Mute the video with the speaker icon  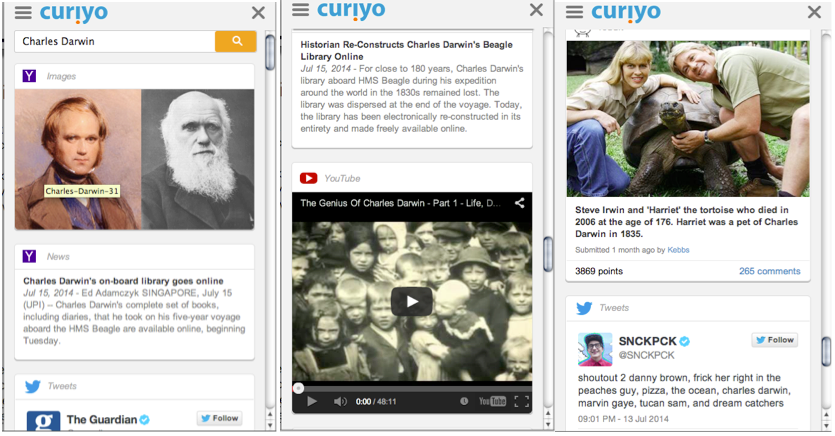point(340,401)
